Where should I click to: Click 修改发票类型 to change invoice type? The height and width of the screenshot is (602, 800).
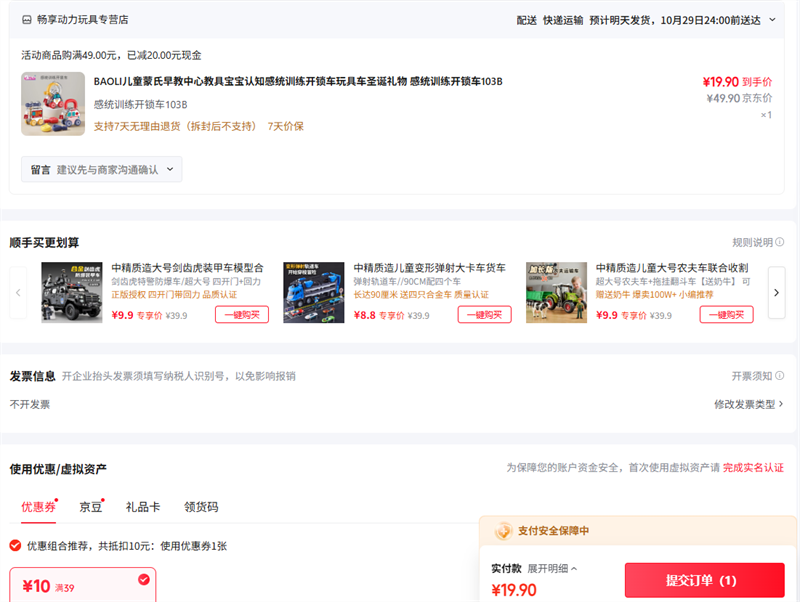click(x=748, y=404)
